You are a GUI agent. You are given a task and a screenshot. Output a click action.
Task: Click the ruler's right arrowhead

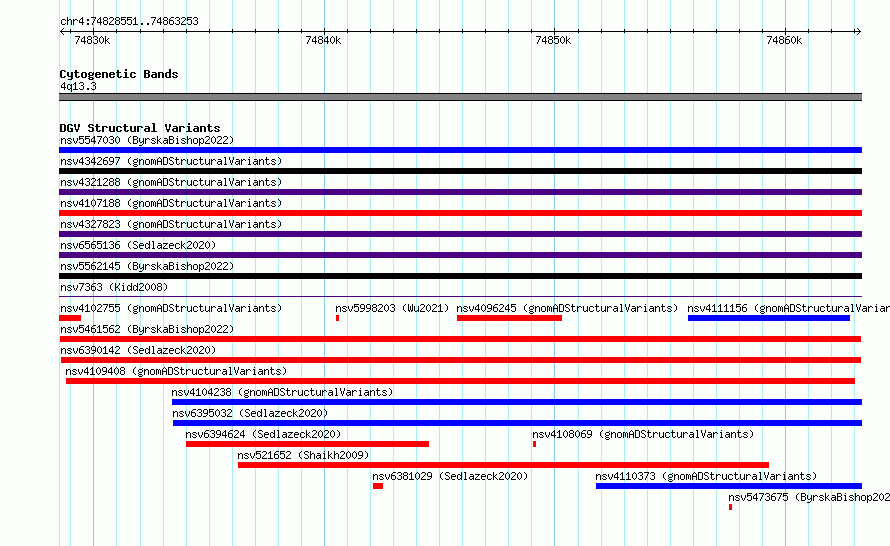pos(858,31)
